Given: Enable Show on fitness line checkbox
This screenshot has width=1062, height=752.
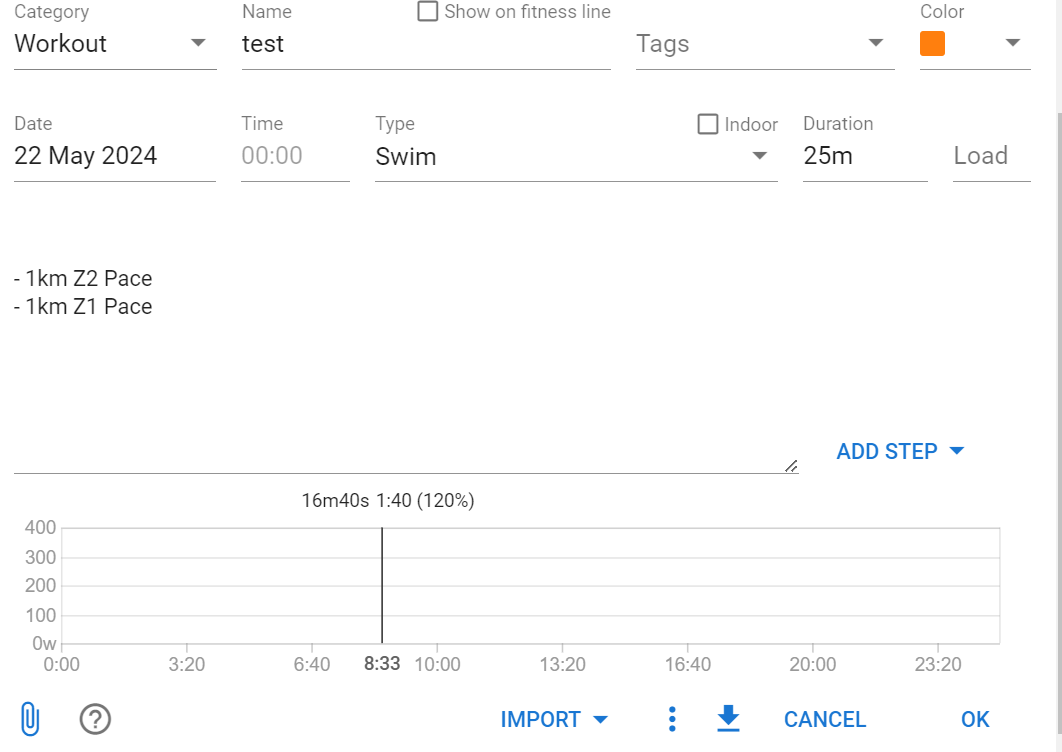Looking at the screenshot, I should coord(427,12).
